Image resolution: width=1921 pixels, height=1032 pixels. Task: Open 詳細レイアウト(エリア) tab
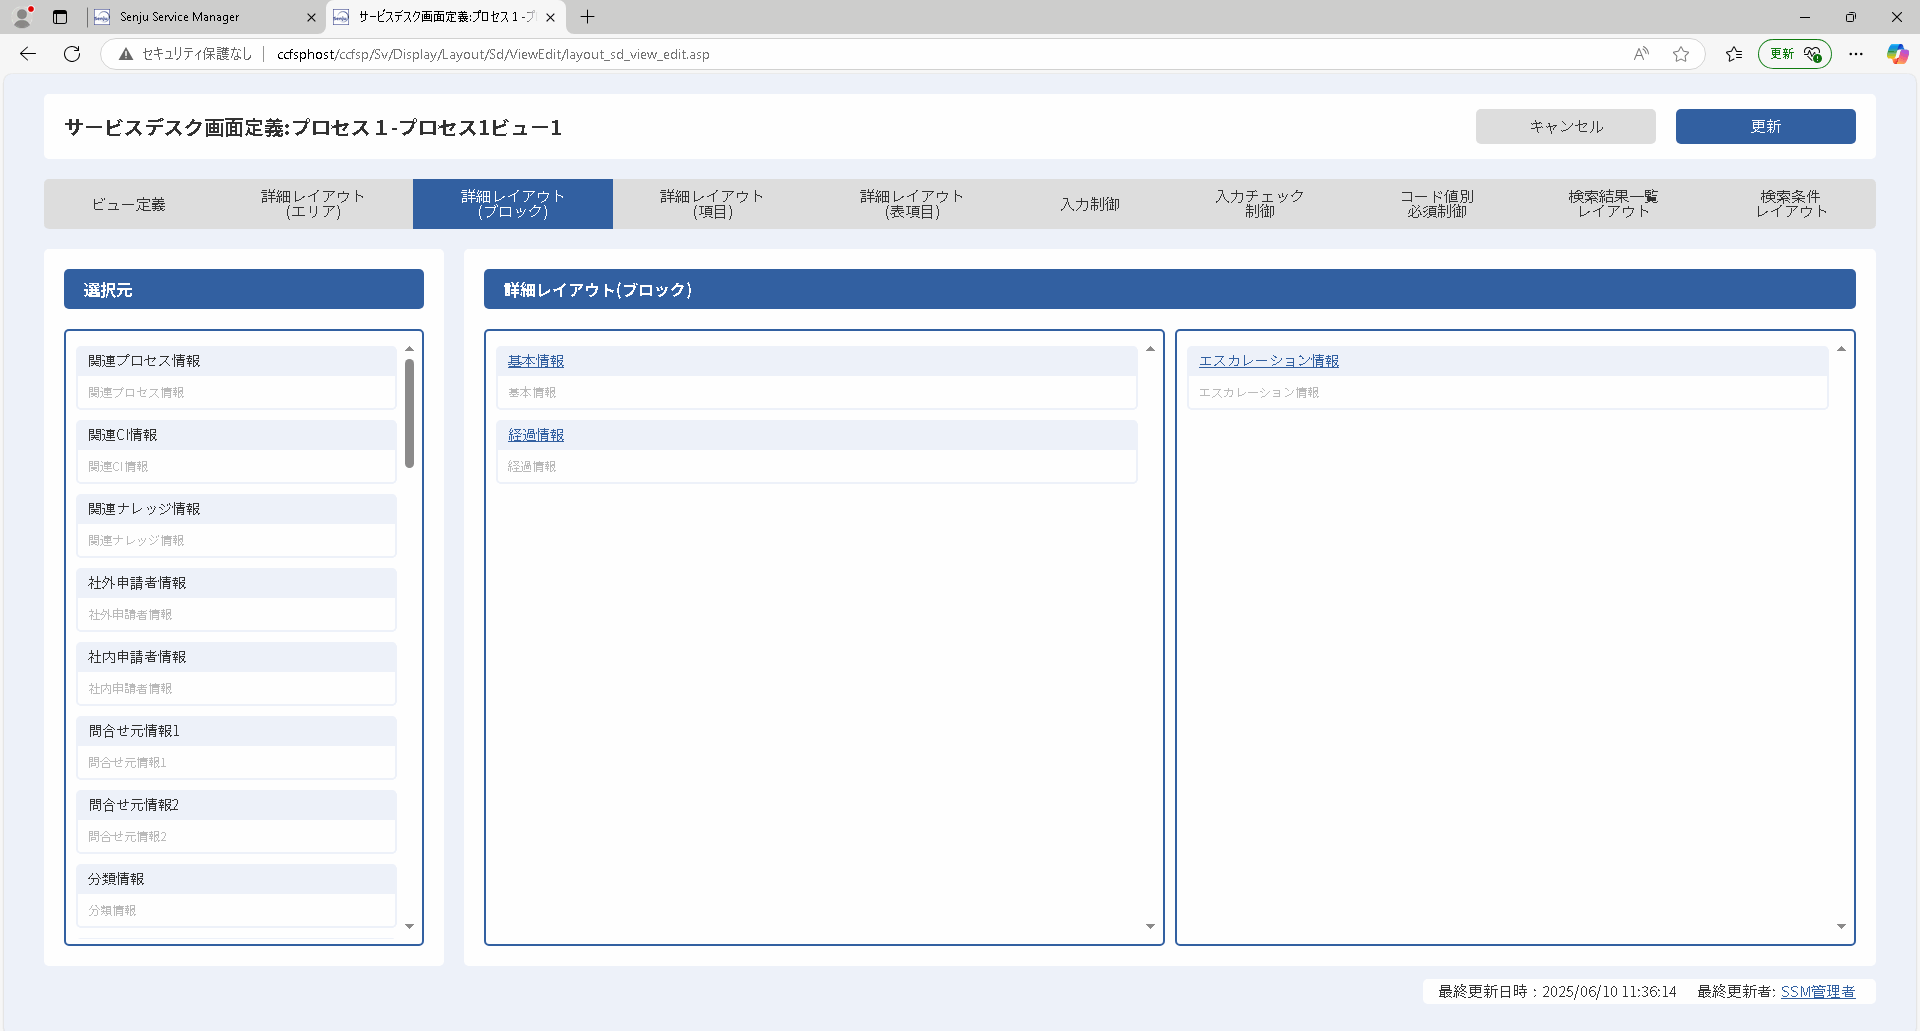tap(313, 204)
